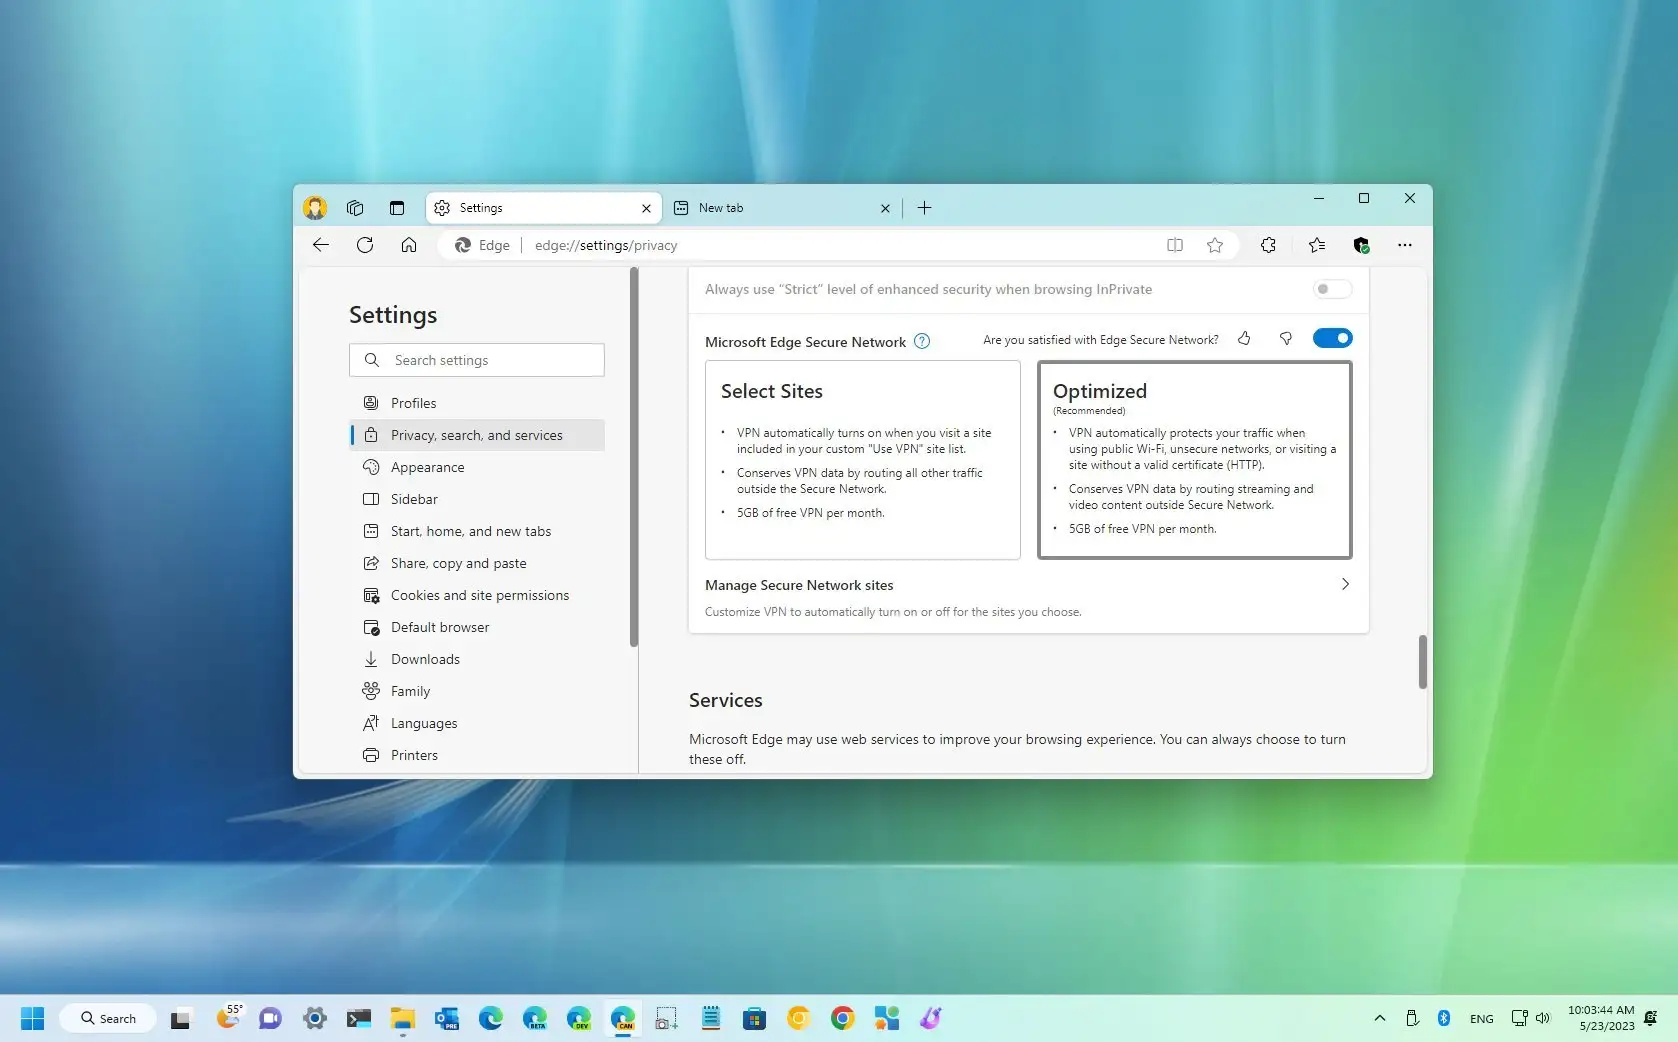Give thumbs up feedback for Edge Secure Network
1678x1042 pixels.
click(x=1243, y=339)
